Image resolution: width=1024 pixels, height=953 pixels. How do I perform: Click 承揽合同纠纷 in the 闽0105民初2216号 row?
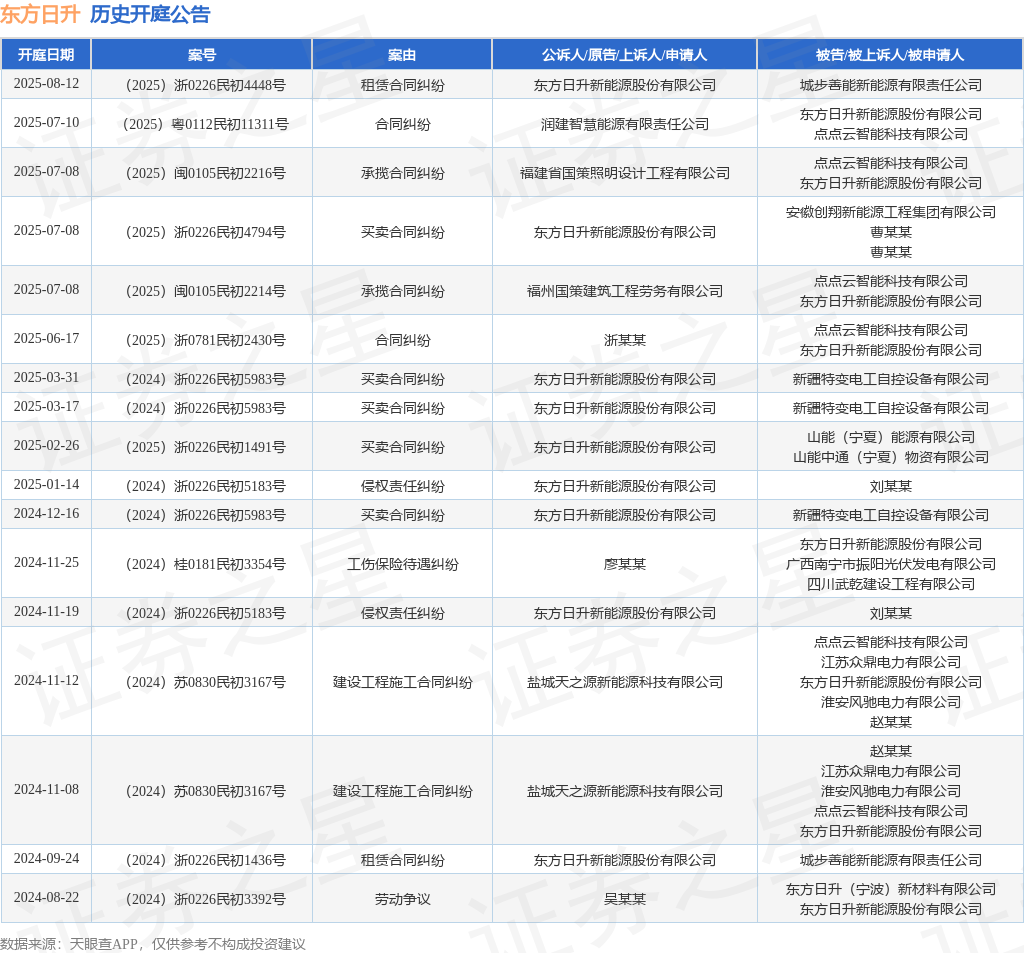pos(402,173)
